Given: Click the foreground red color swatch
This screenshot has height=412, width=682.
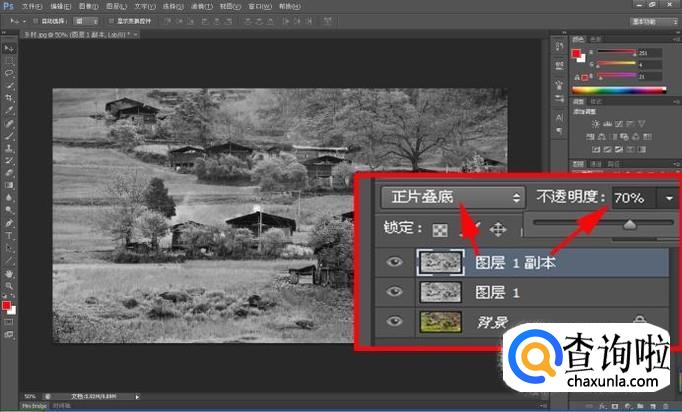Looking at the screenshot, I should (6, 305).
